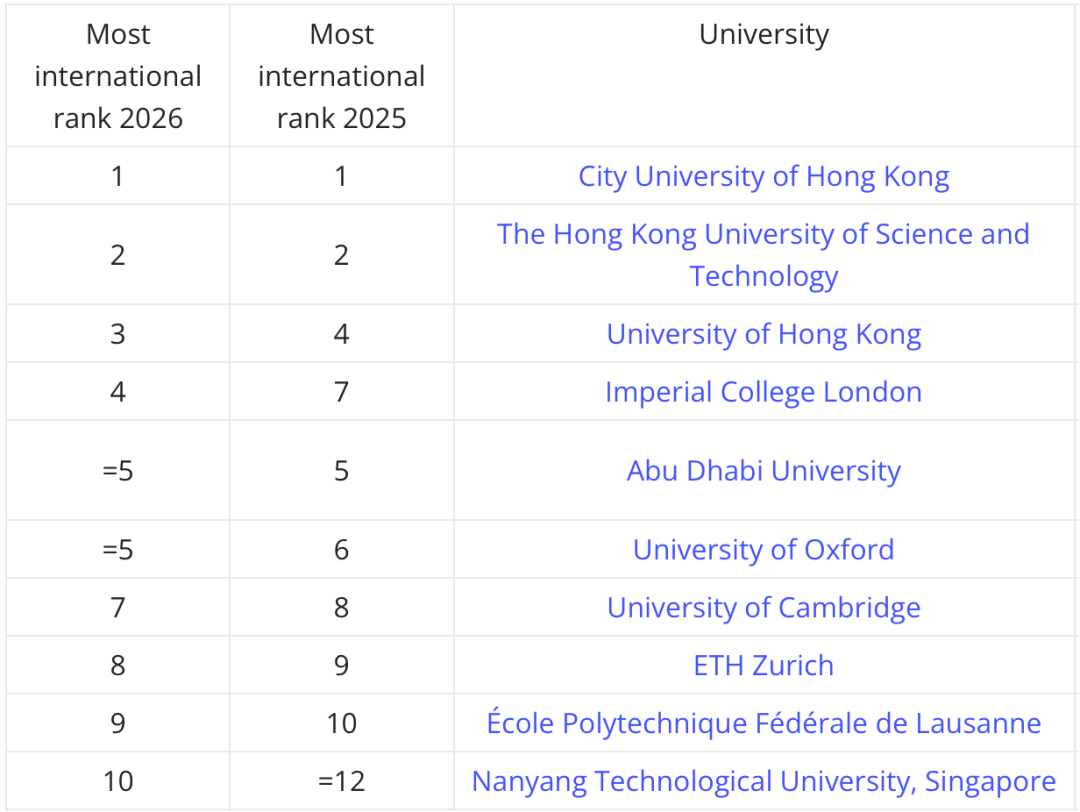Viewport: 1080px width, 812px height.
Task: Click the 2026 rank cell for Abu Dhabi University
Action: click(118, 471)
